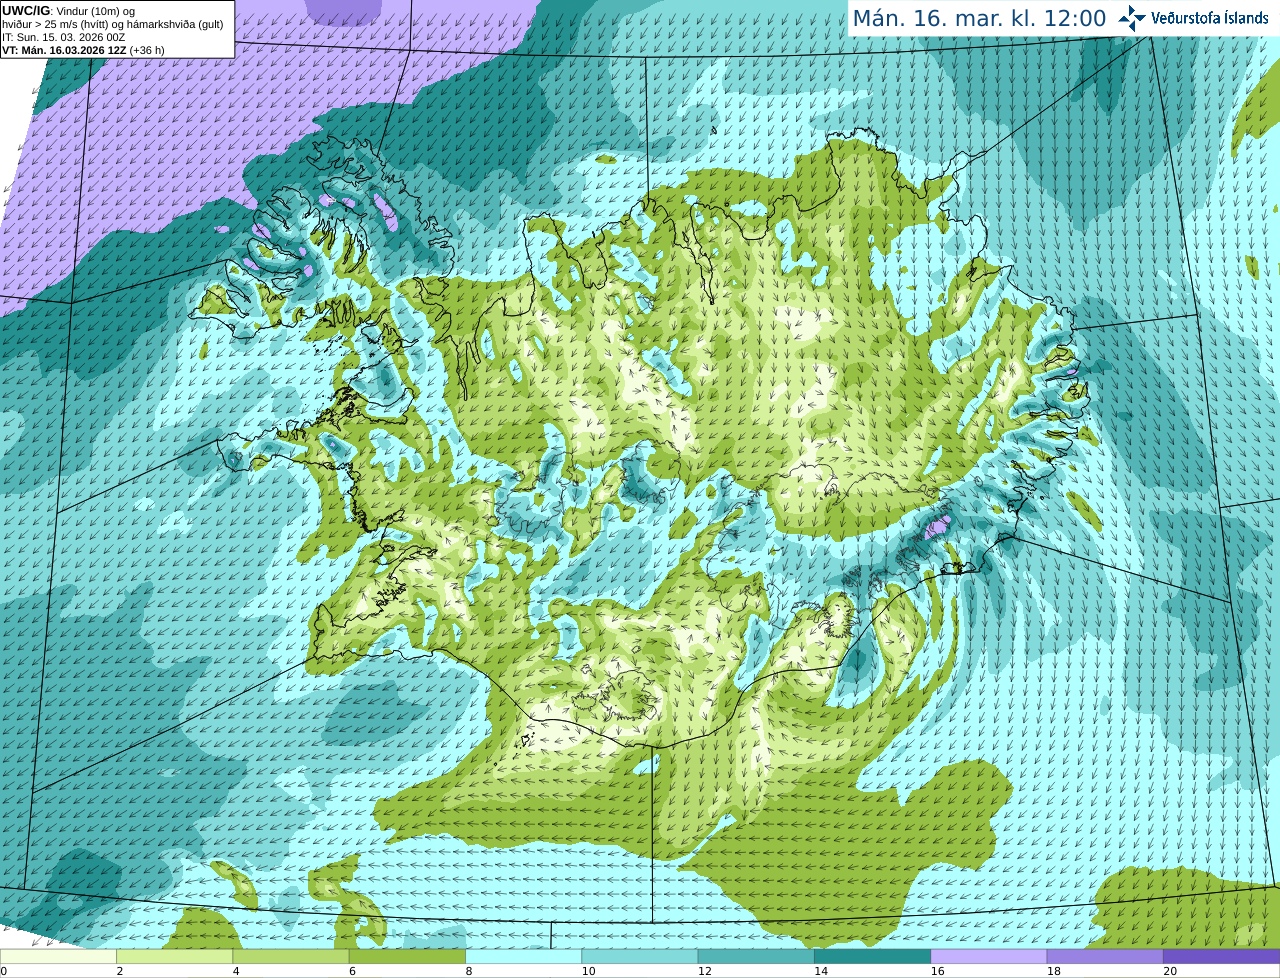Click the 'IT: Sun. 15. 03. 2026 00Z' line
1280x978 pixels.
63,37
